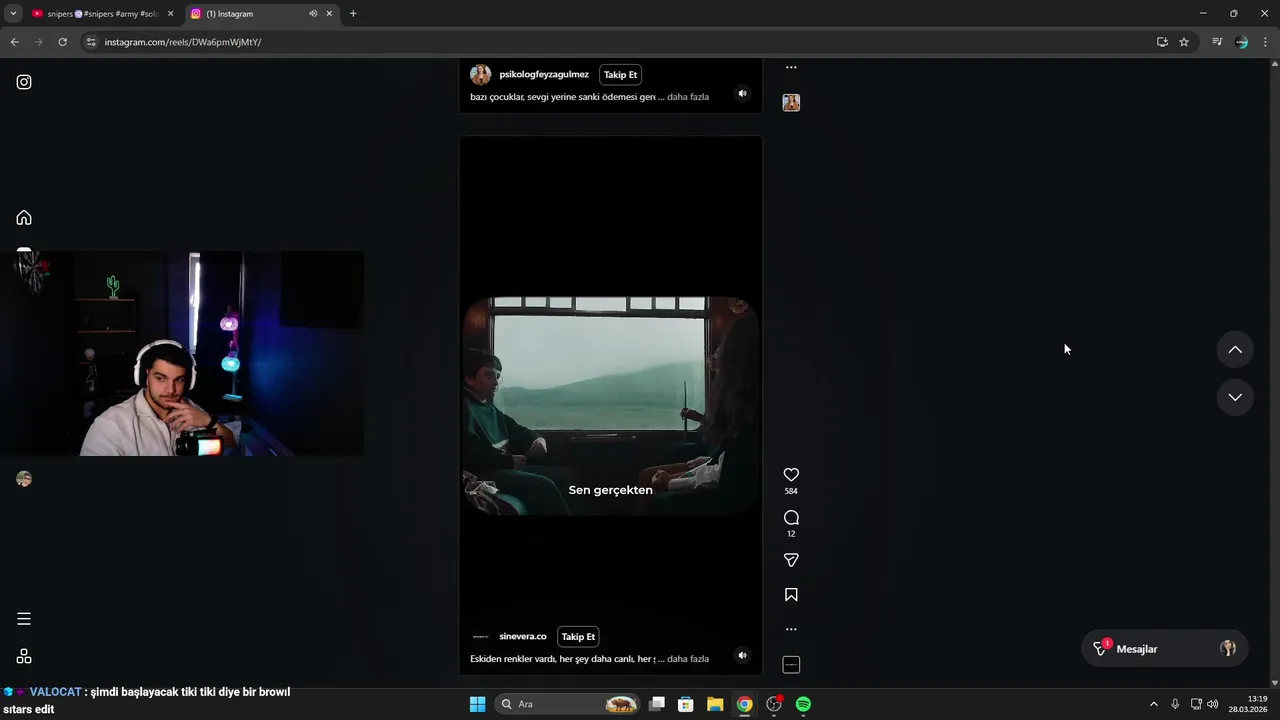Open the media control icon in Chrome toolbar

1217,42
